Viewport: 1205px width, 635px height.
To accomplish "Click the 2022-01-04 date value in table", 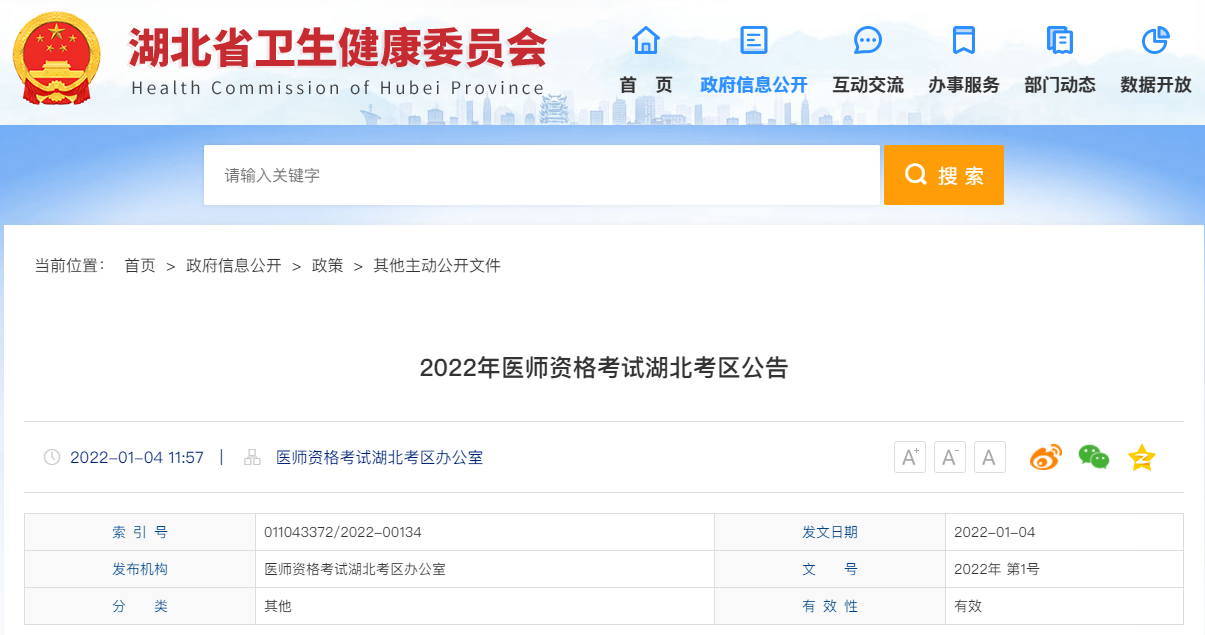I will (995, 532).
